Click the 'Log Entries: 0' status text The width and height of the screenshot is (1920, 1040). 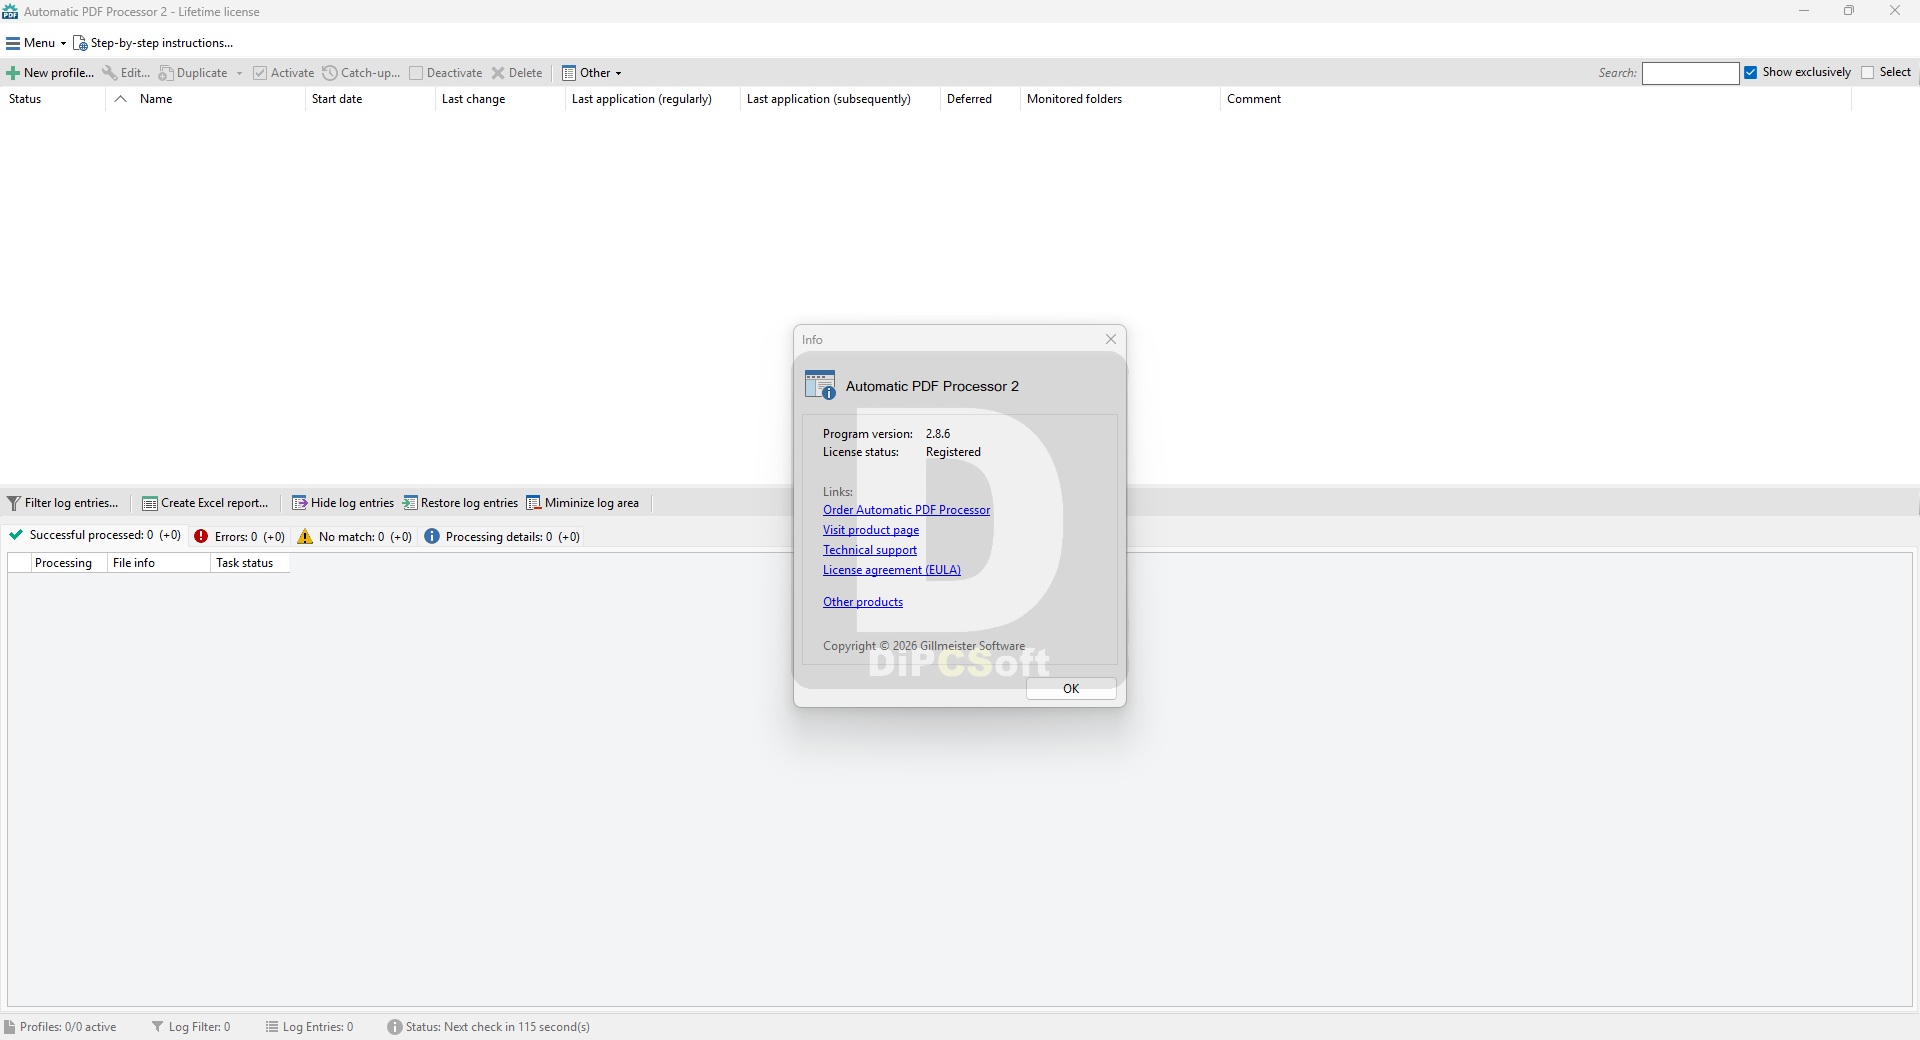coord(318,1027)
